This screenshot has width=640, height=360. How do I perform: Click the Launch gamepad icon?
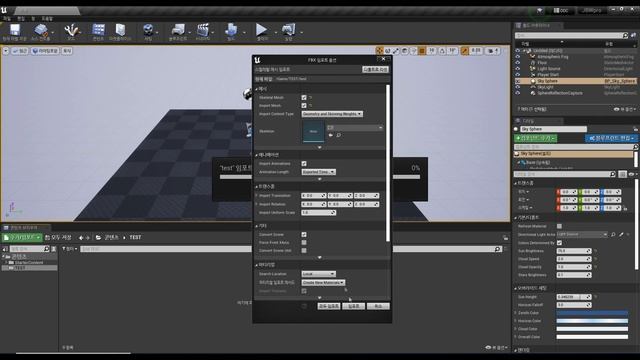pos(289,29)
